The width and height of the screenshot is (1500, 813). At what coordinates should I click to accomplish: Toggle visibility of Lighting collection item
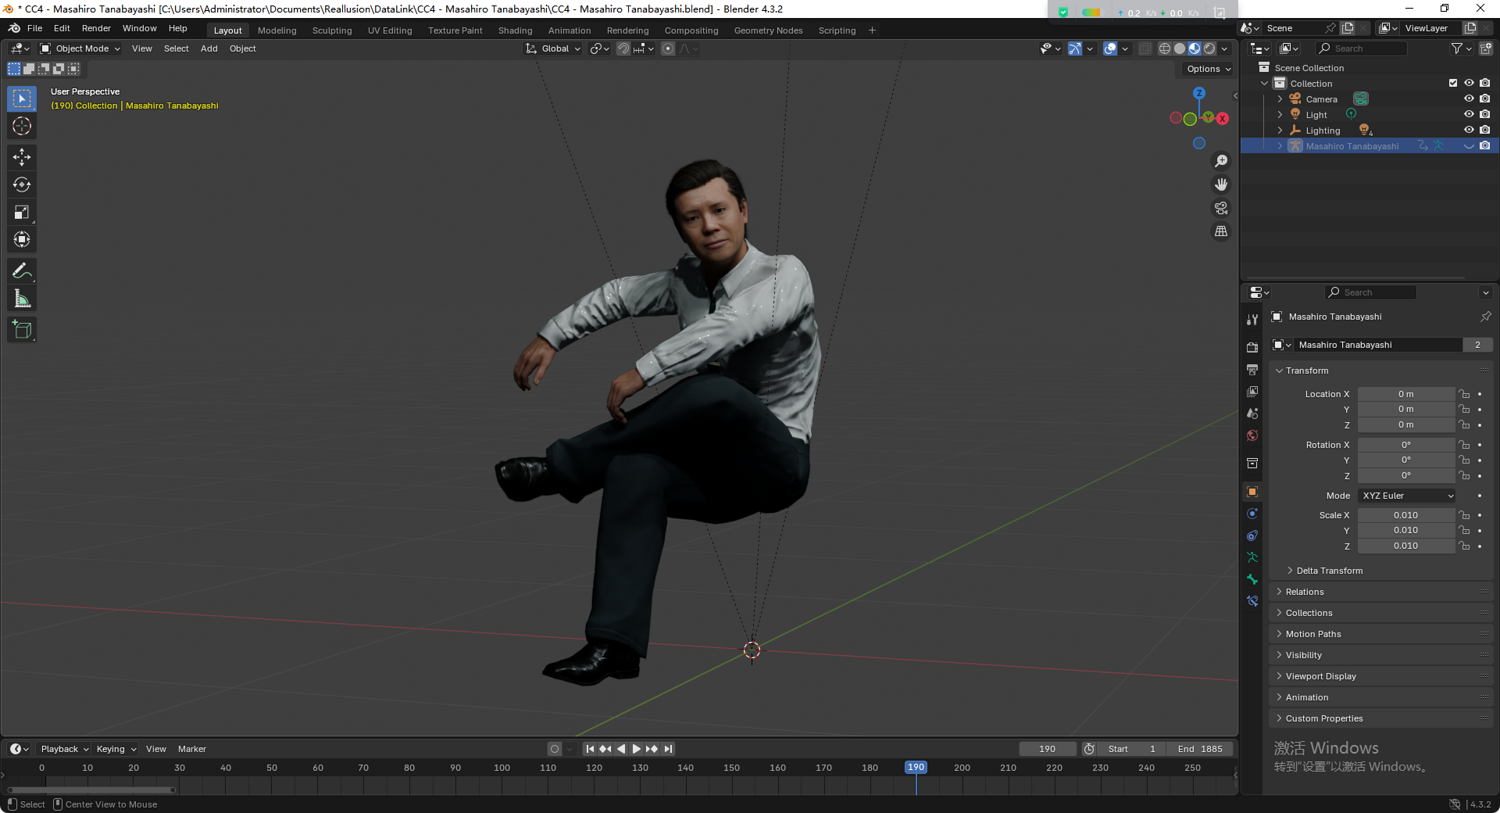point(1468,130)
